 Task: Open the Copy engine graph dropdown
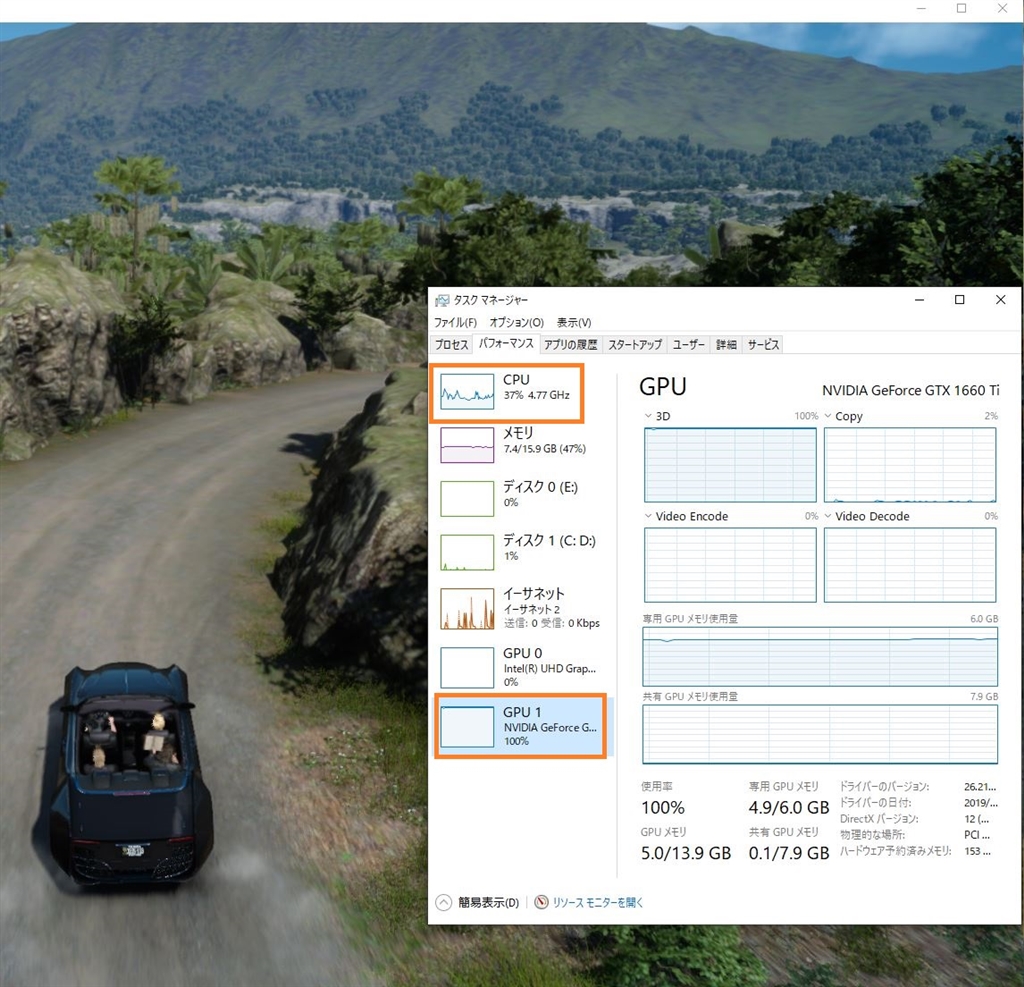[827, 415]
